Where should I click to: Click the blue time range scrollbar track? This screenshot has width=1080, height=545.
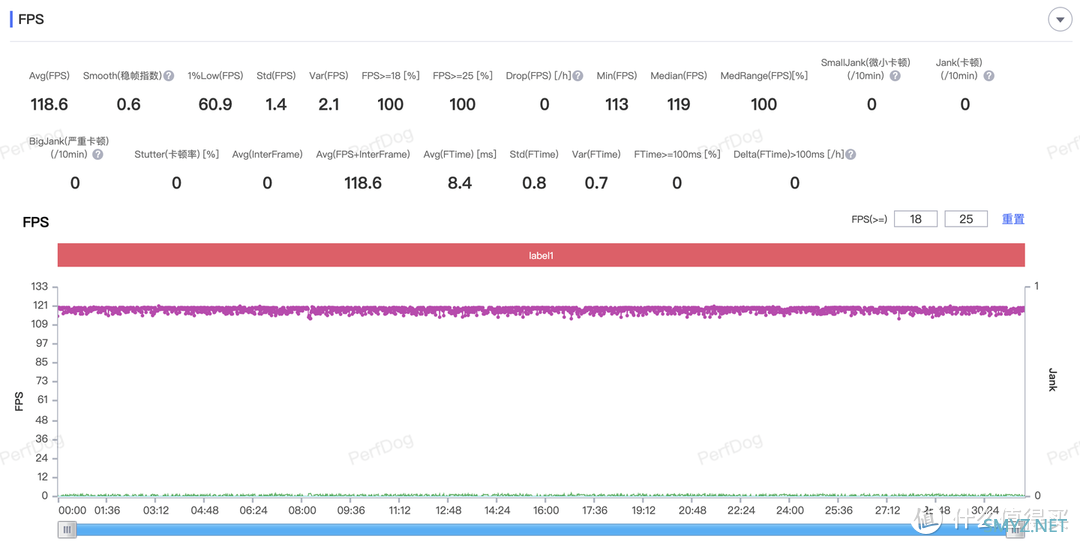540,530
